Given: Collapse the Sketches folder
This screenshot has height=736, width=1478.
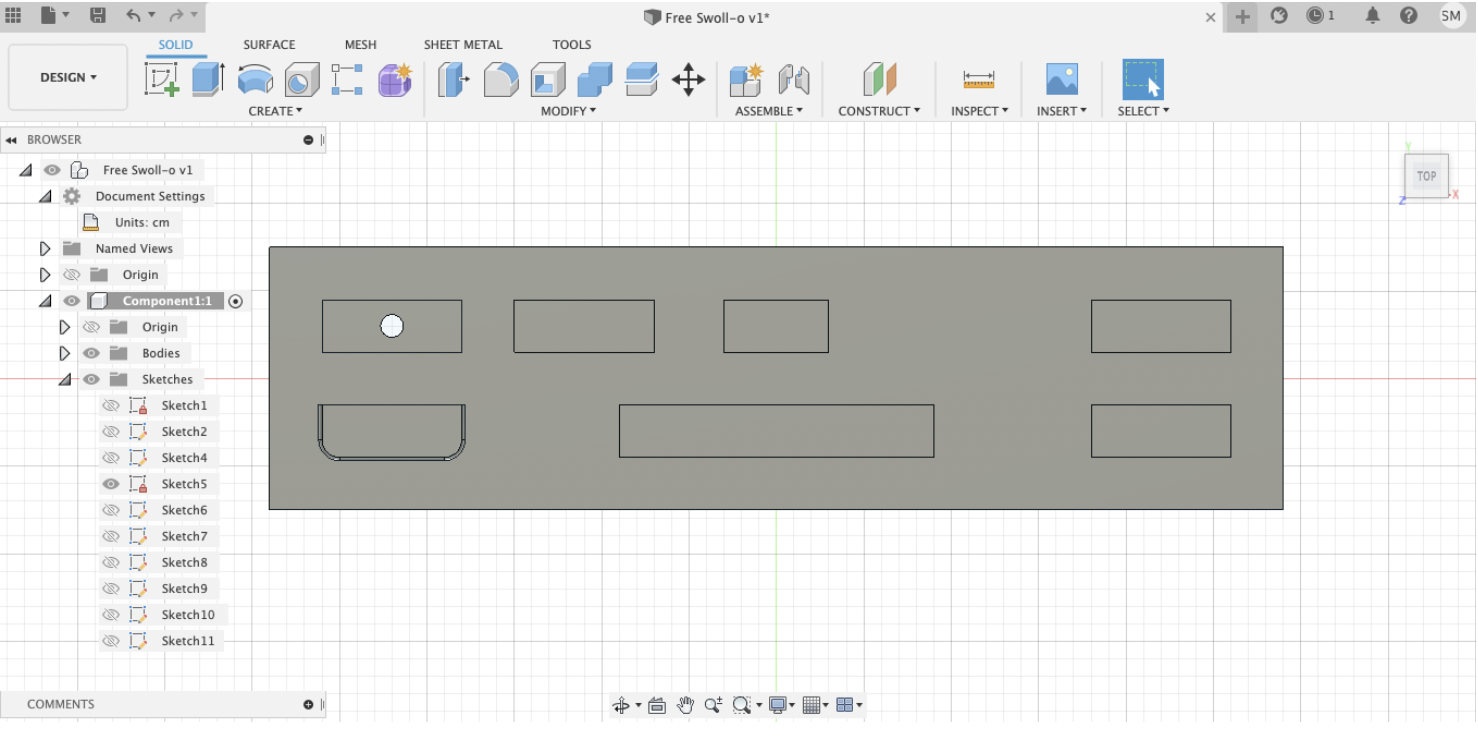Looking at the screenshot, I should 65,380.
